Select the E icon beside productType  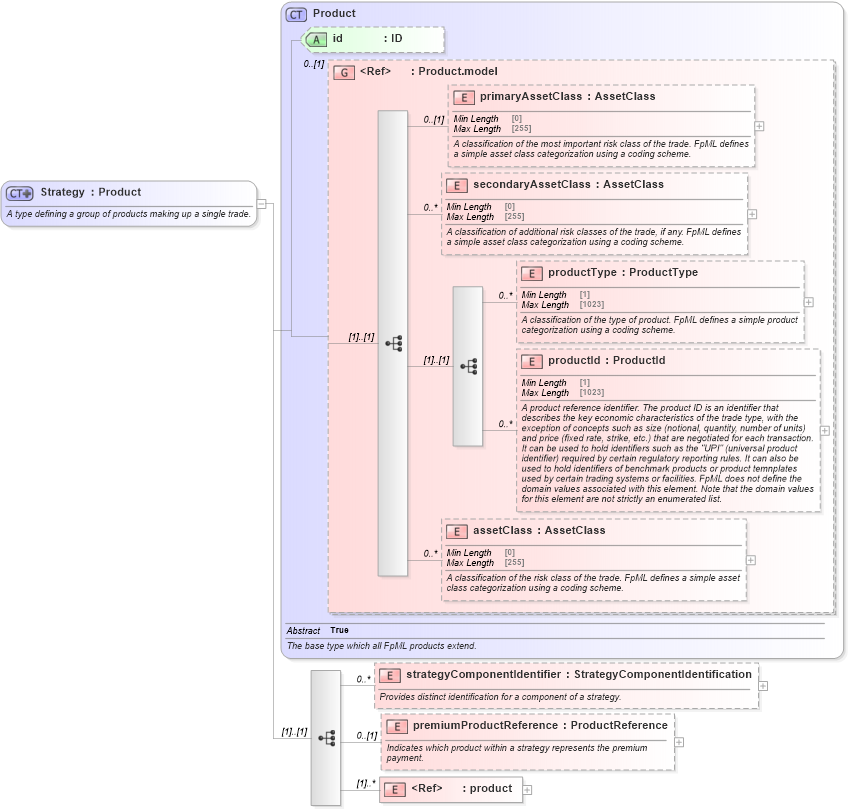[531, 272]
